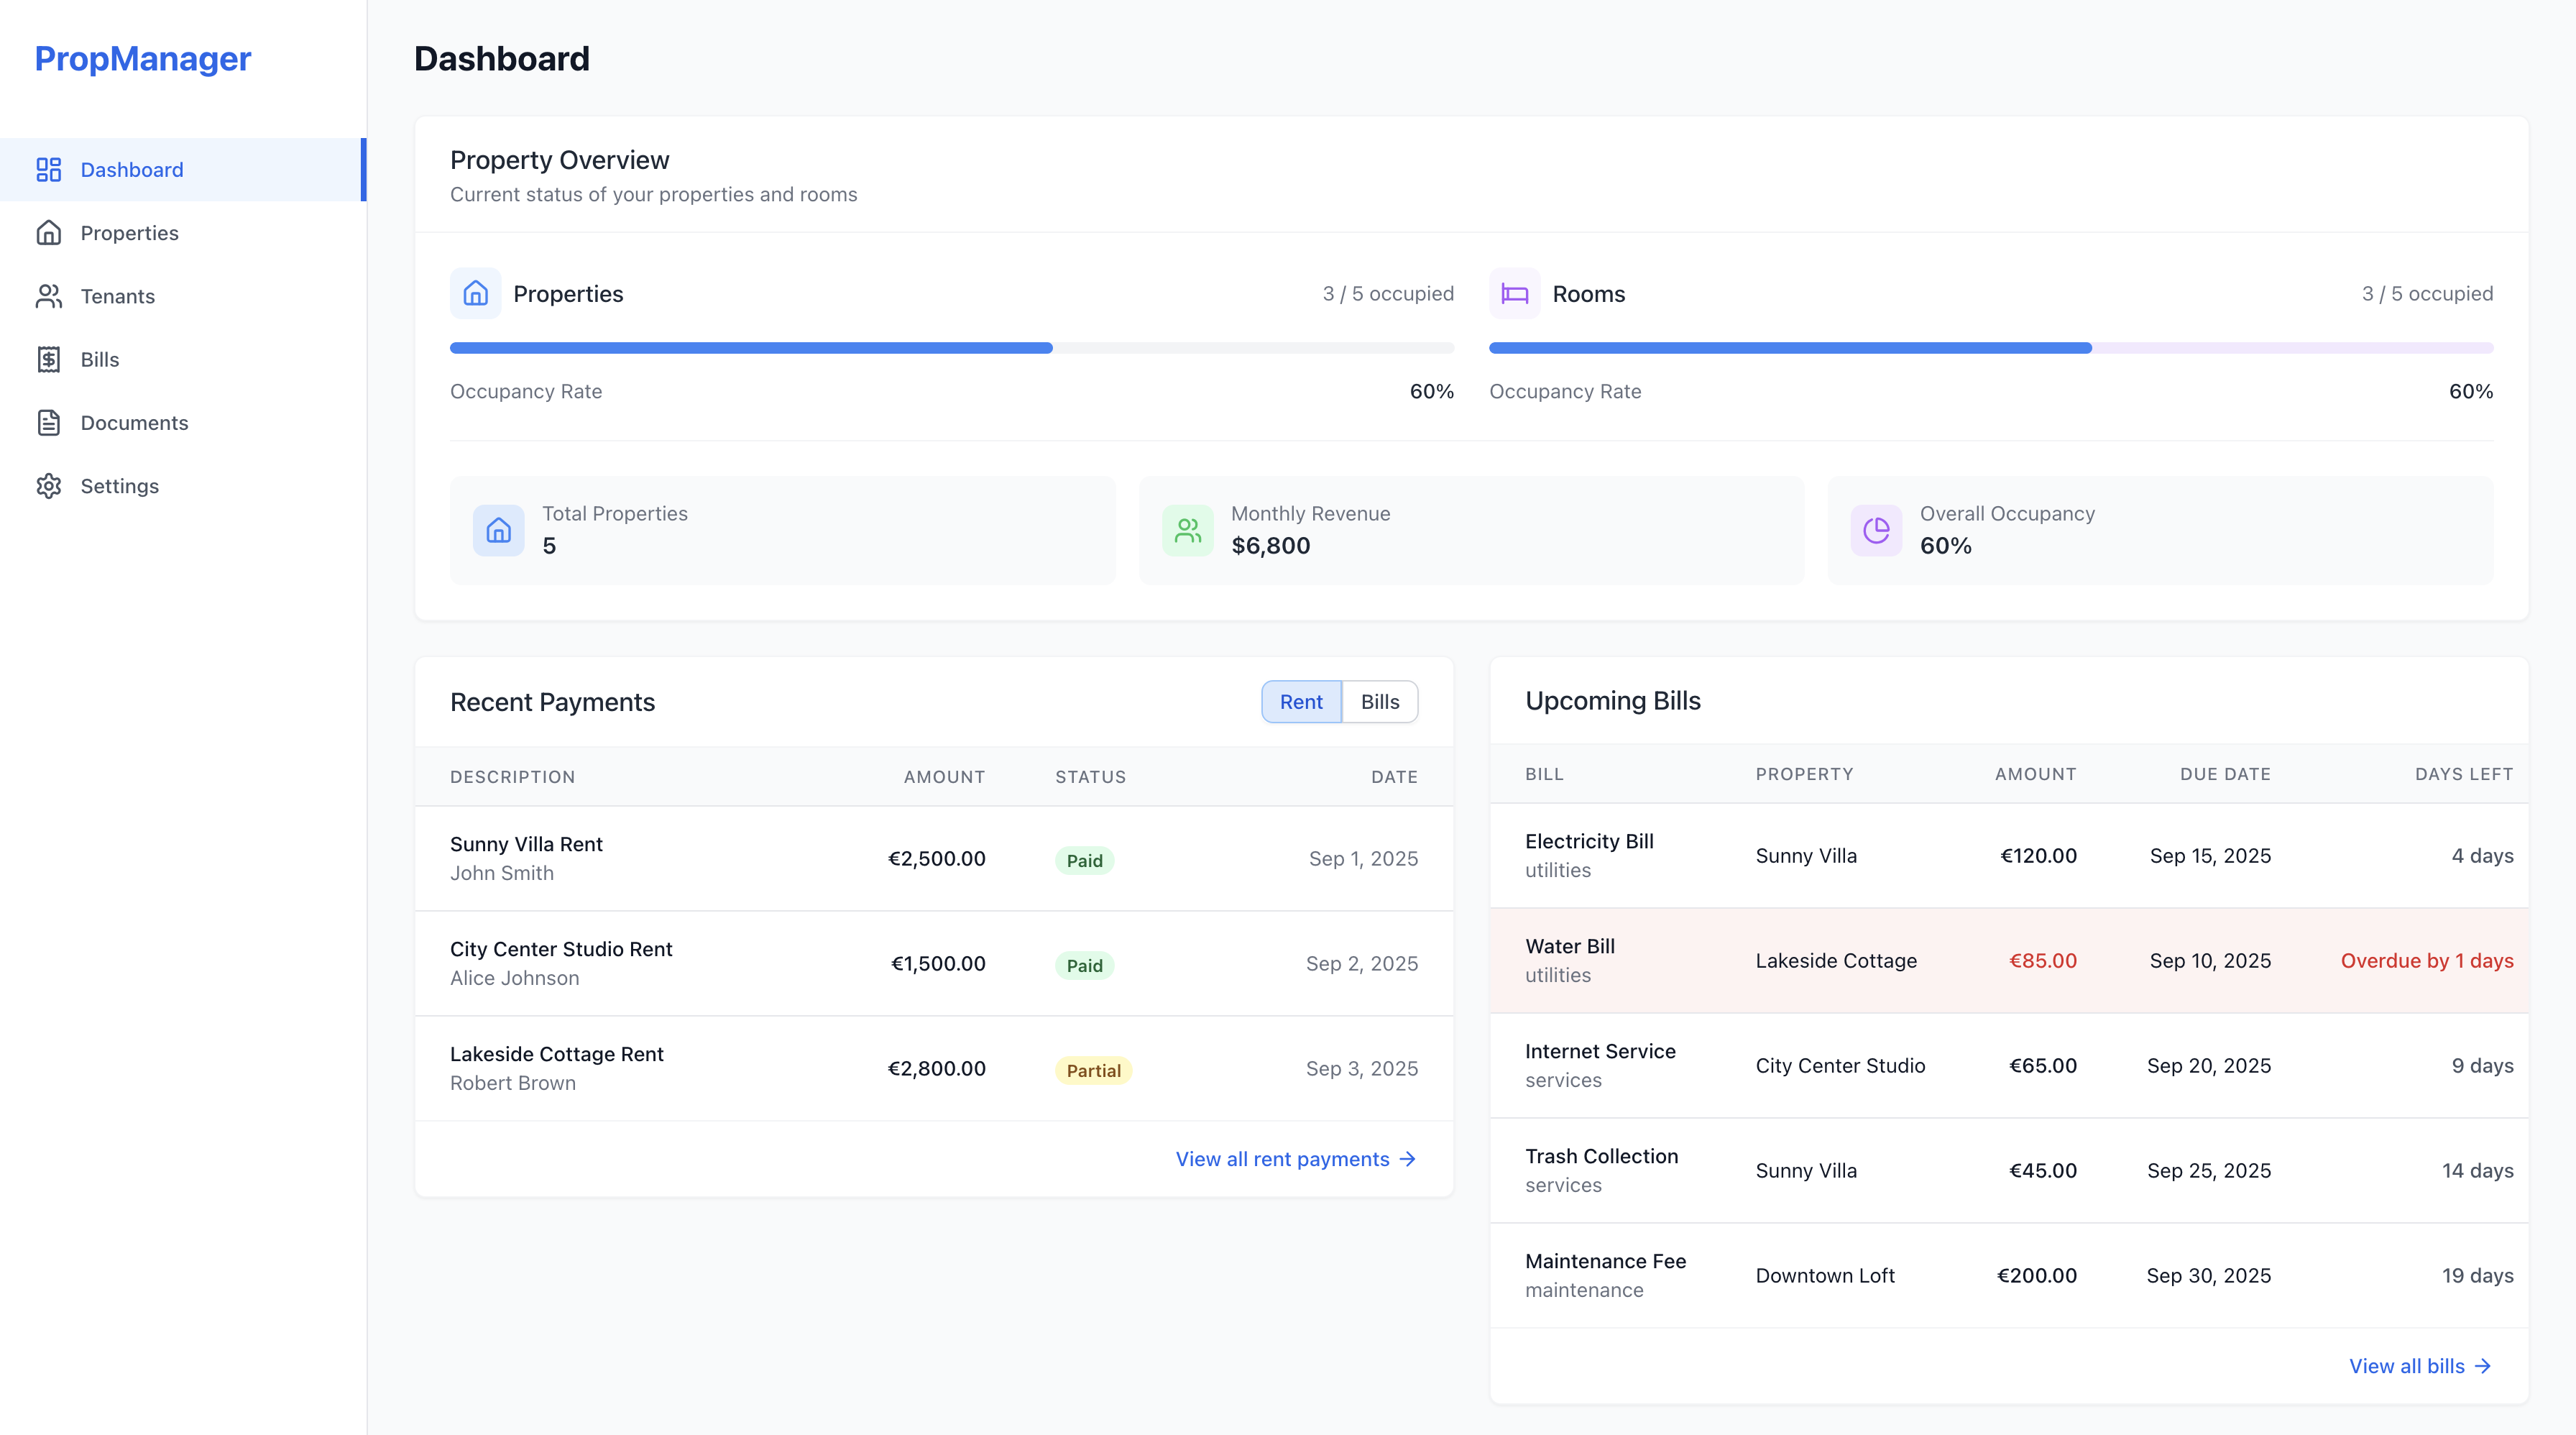Select the overdue Water Bill row

(x=2008, y=961)
